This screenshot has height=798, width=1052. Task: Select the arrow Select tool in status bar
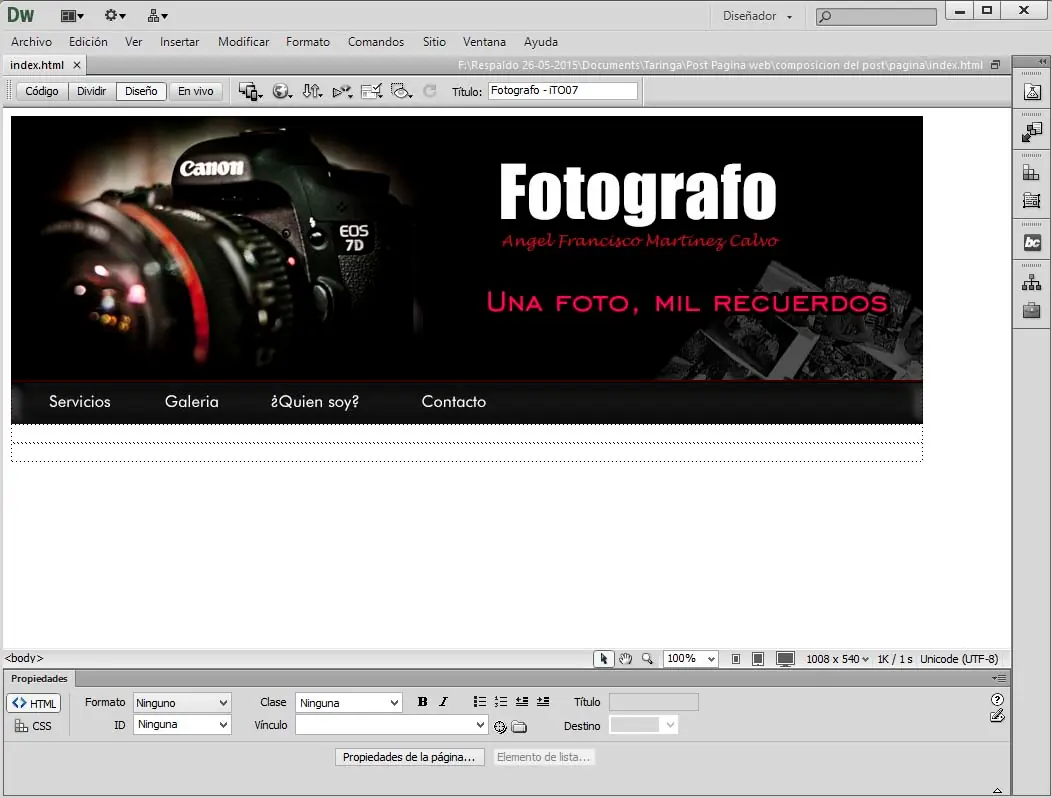point(603,659)
